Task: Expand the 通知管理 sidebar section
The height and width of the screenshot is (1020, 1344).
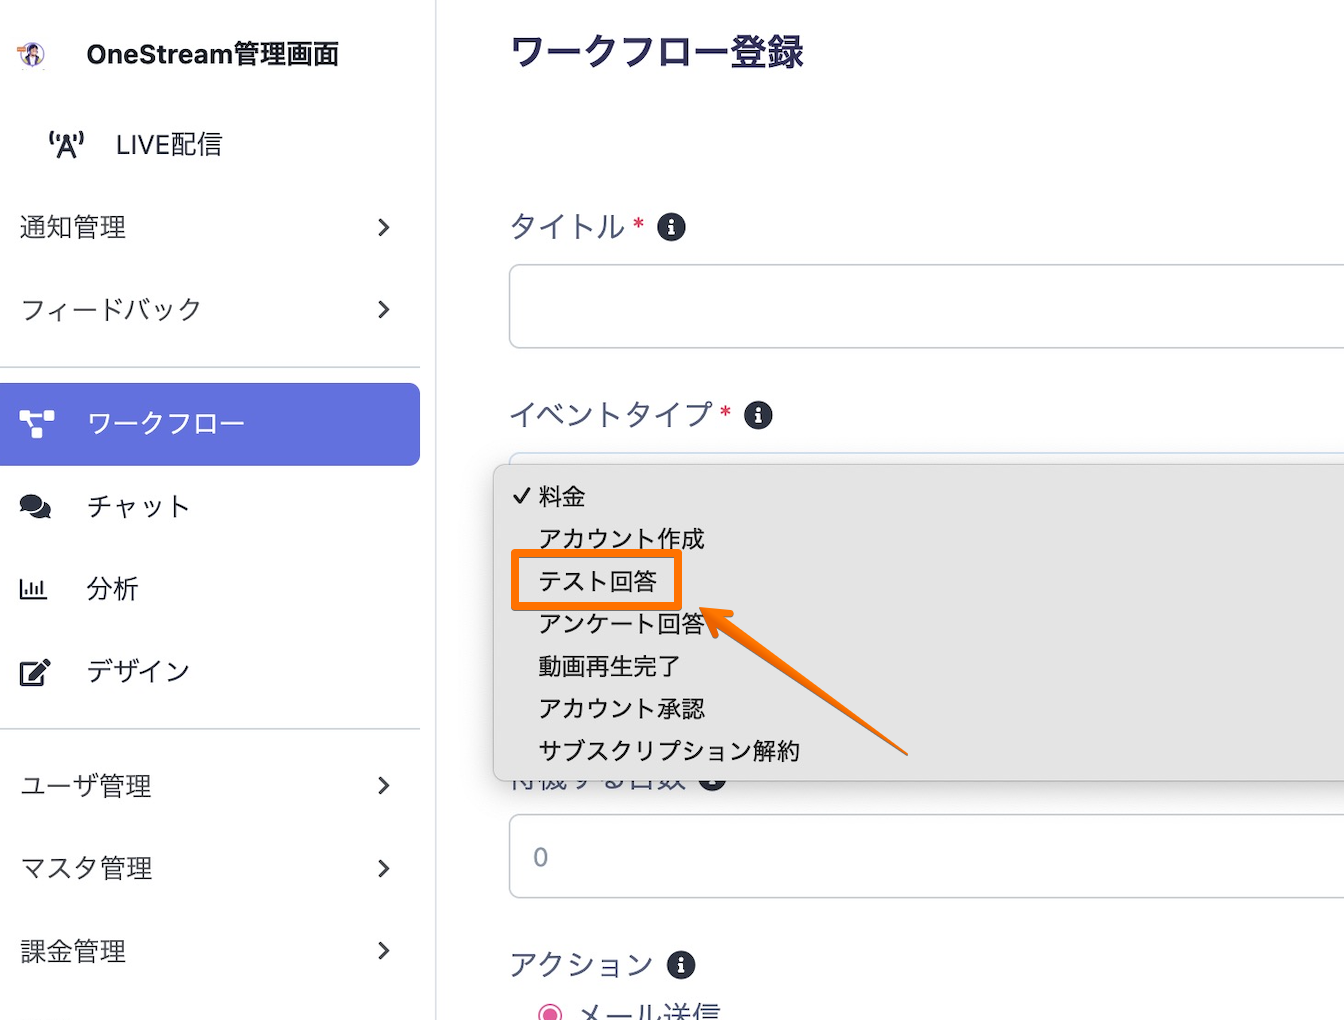Action: (384, 228)
